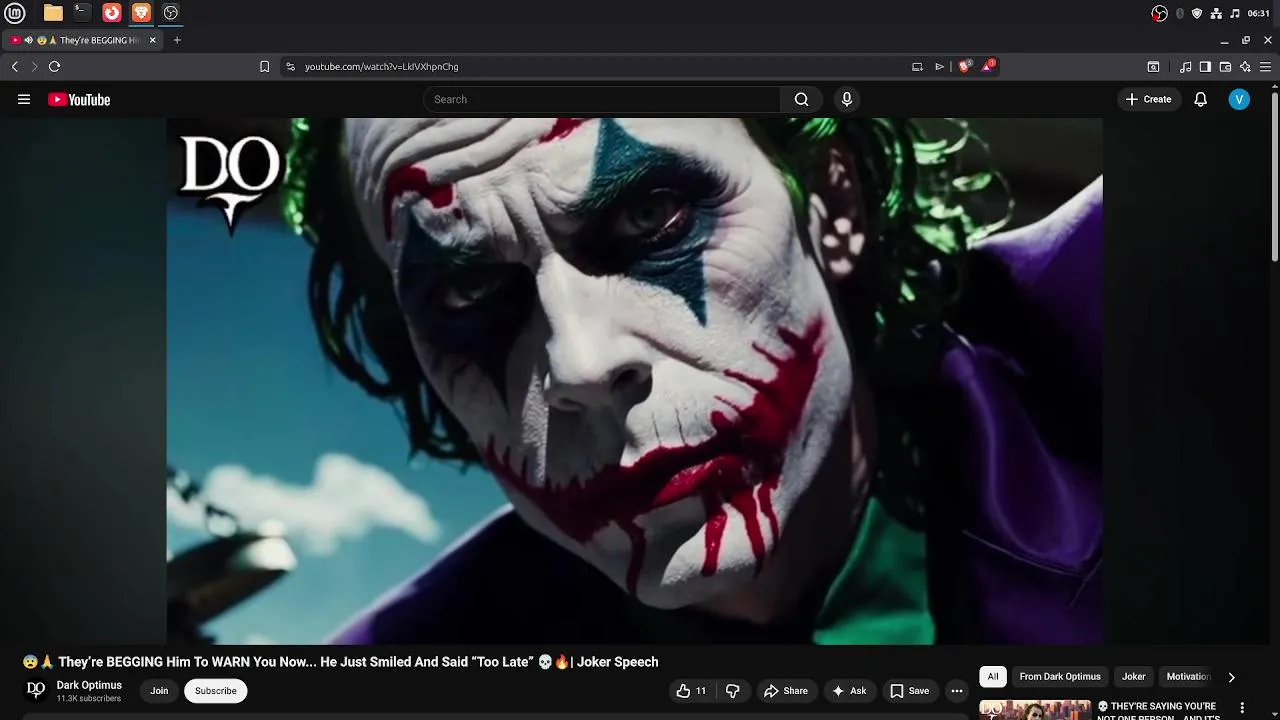Screen dimensions: 1280x720
Task: Click the magnifier search button
Action: pos(801,99)
